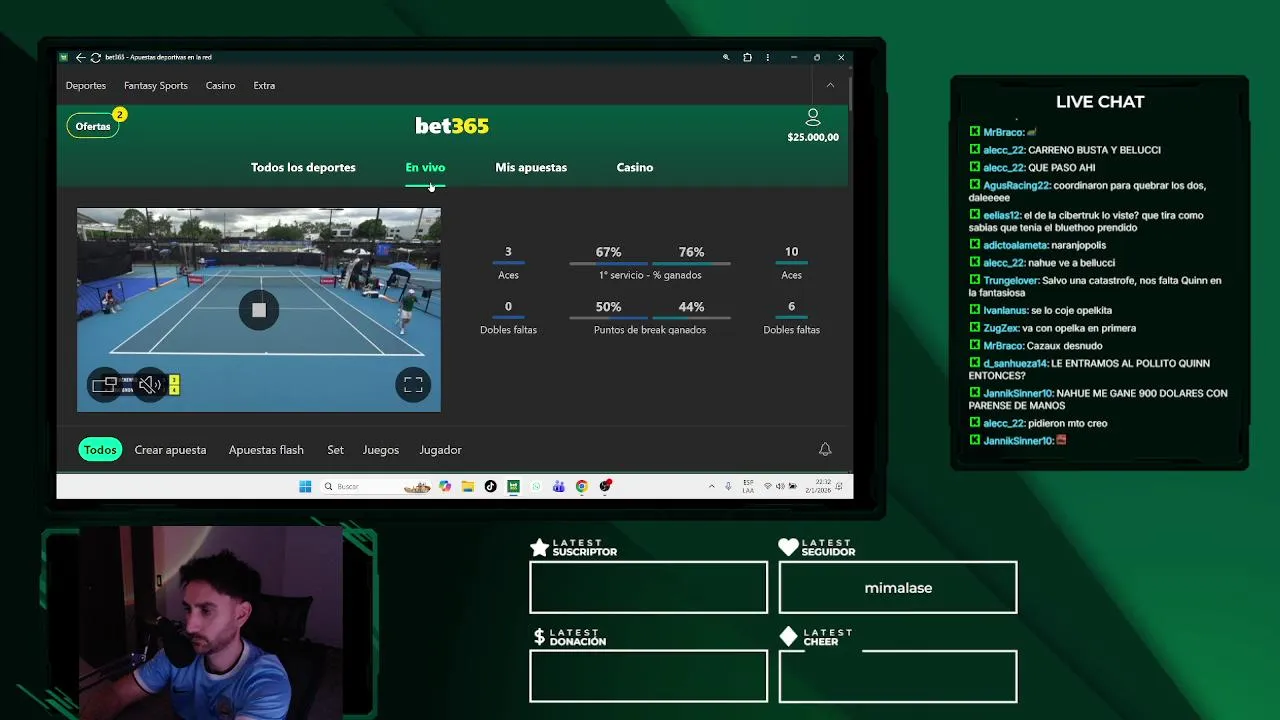Image resolution: width=1280 pixels, height=720 pixels.
Task: Enter fullscreen on the tennis video
Action: click(x=413, y=385)
